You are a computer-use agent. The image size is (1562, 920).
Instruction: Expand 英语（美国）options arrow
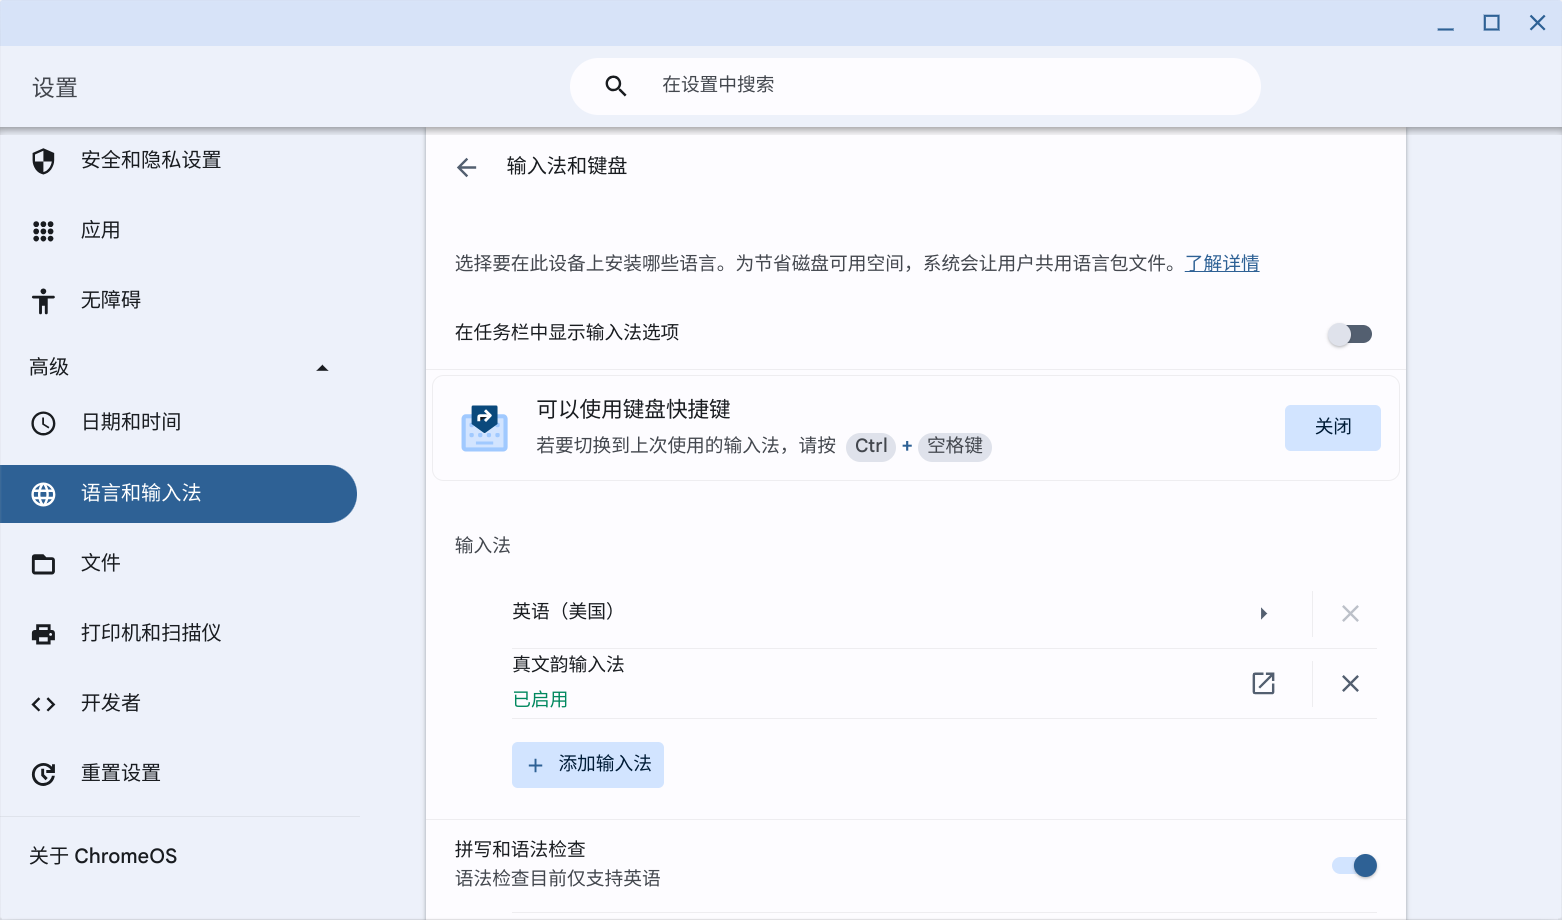(1264, 613)
